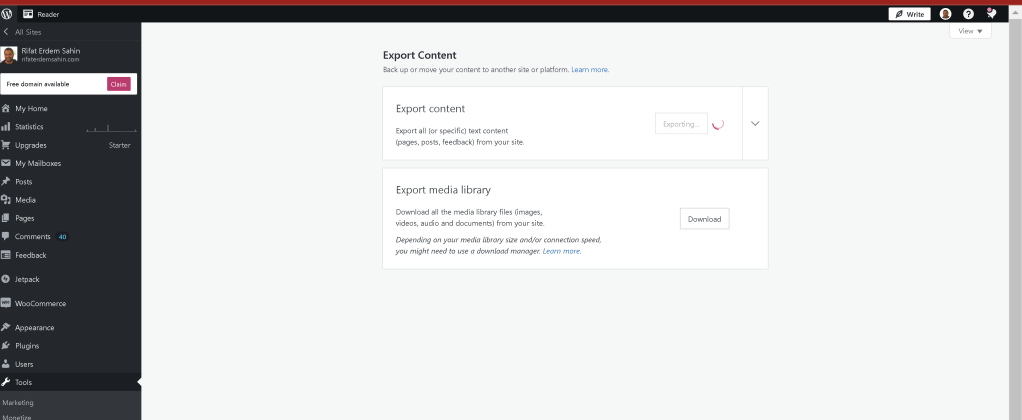Open Jetpack menu item
This screenshot has width=1022, height=420.
coord(70,279)
